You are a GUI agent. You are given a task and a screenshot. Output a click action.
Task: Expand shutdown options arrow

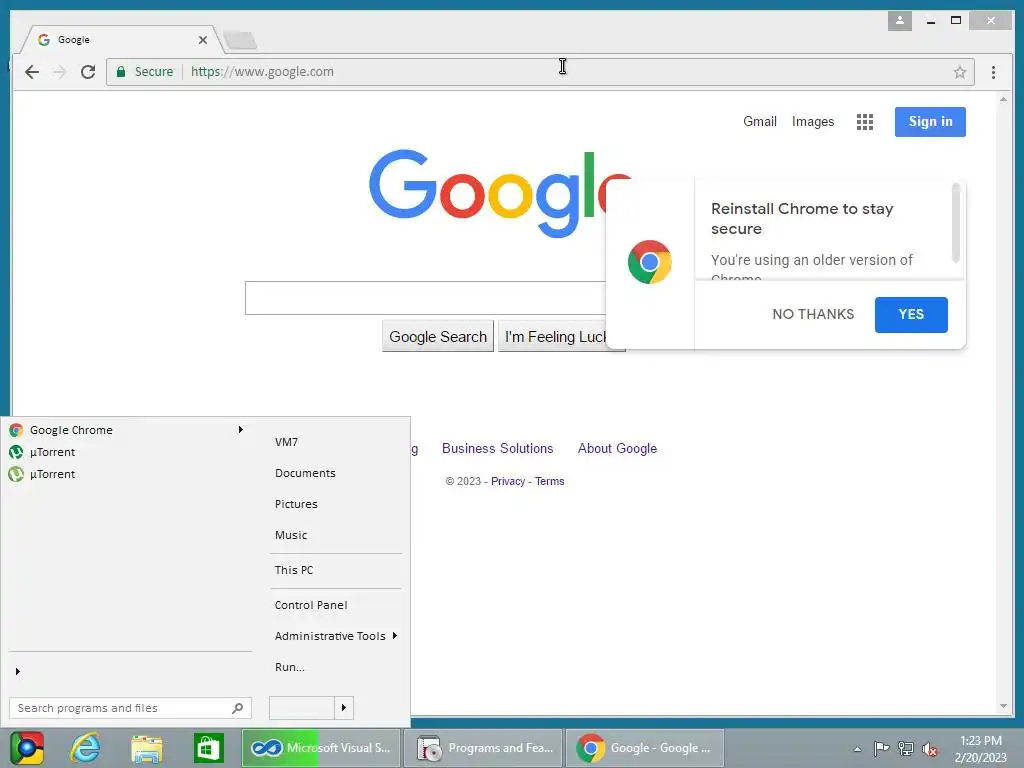click(x=344, y=708)
